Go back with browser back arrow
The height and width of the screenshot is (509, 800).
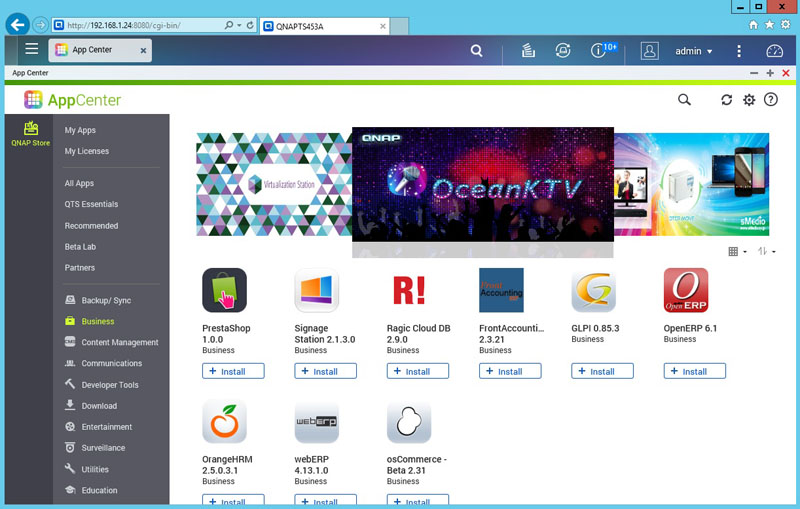[x=18, y=25]
